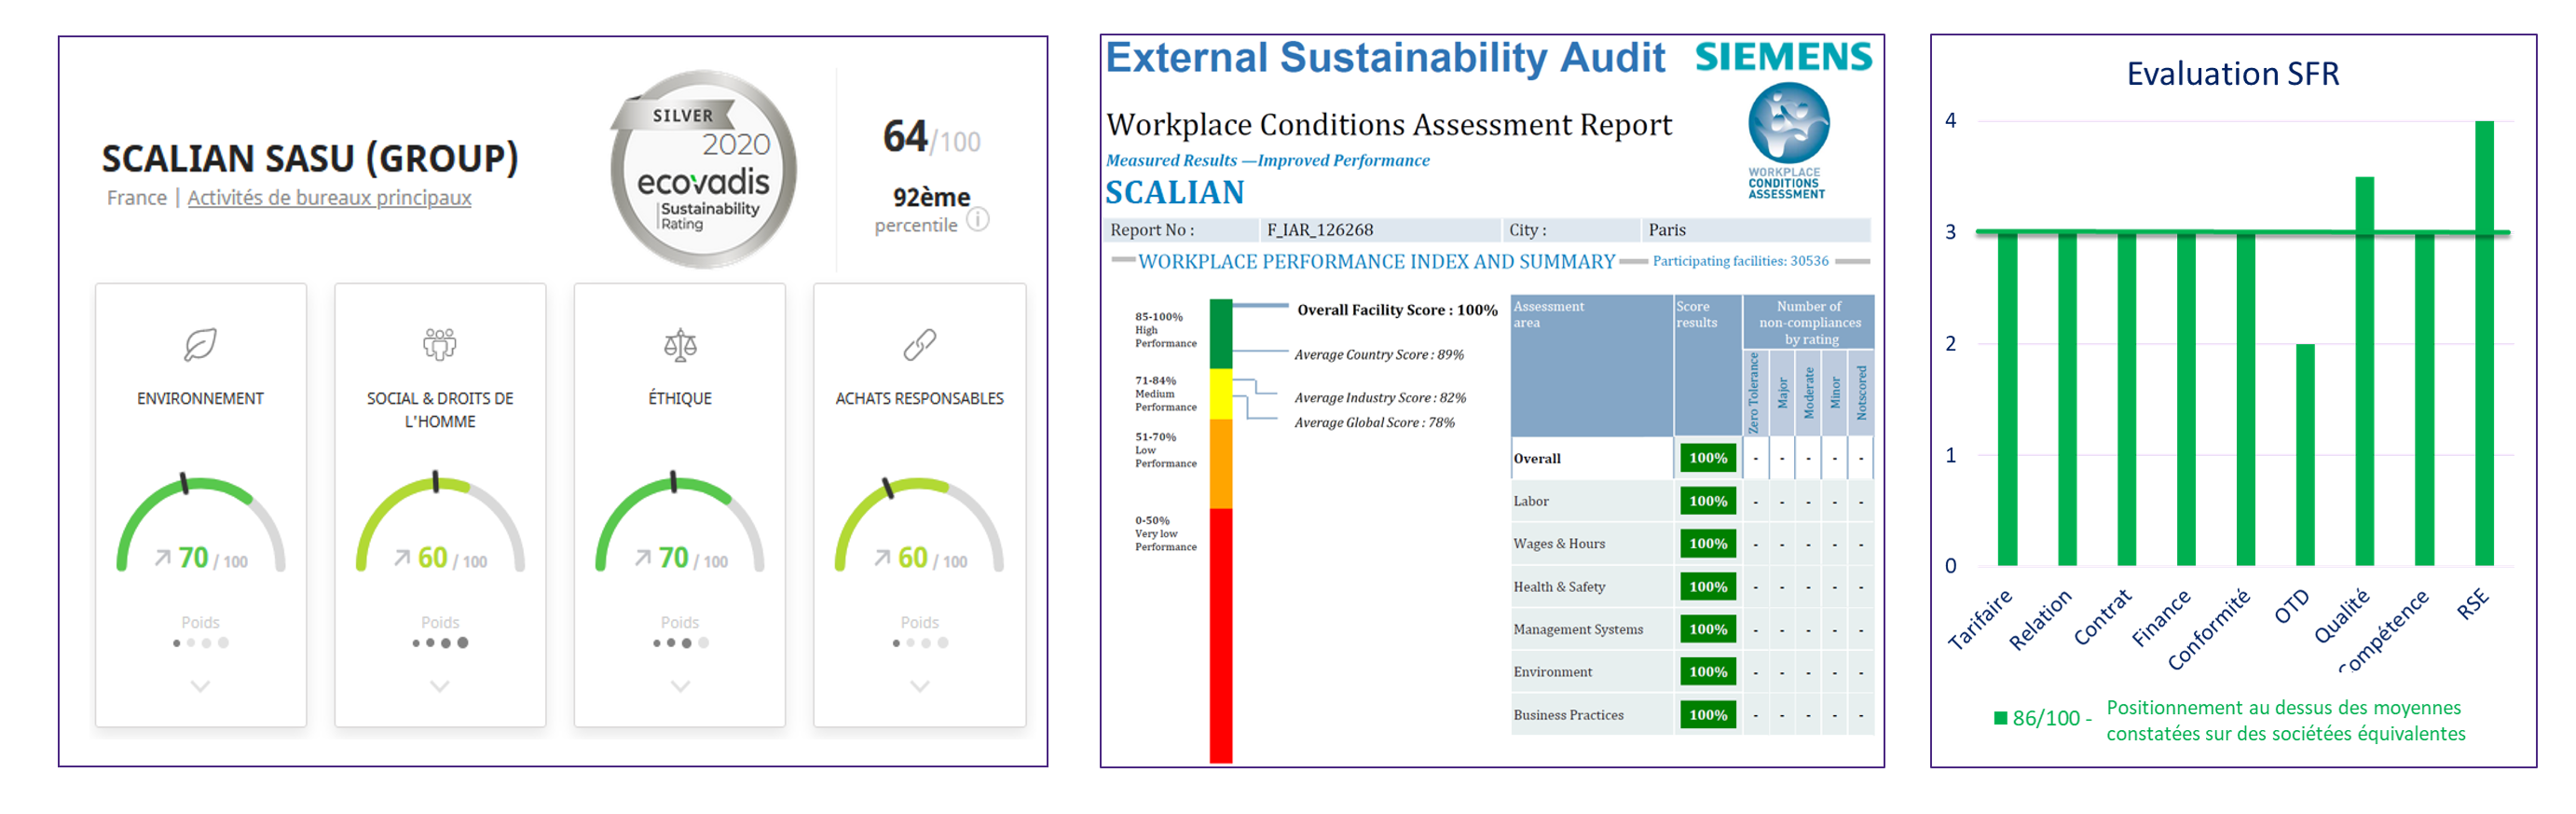Screen dimensions: 2576x814
Task: Expand the SOCIAL & DROITS DE L'HOMME card chevron
Action: click(440, 687)
